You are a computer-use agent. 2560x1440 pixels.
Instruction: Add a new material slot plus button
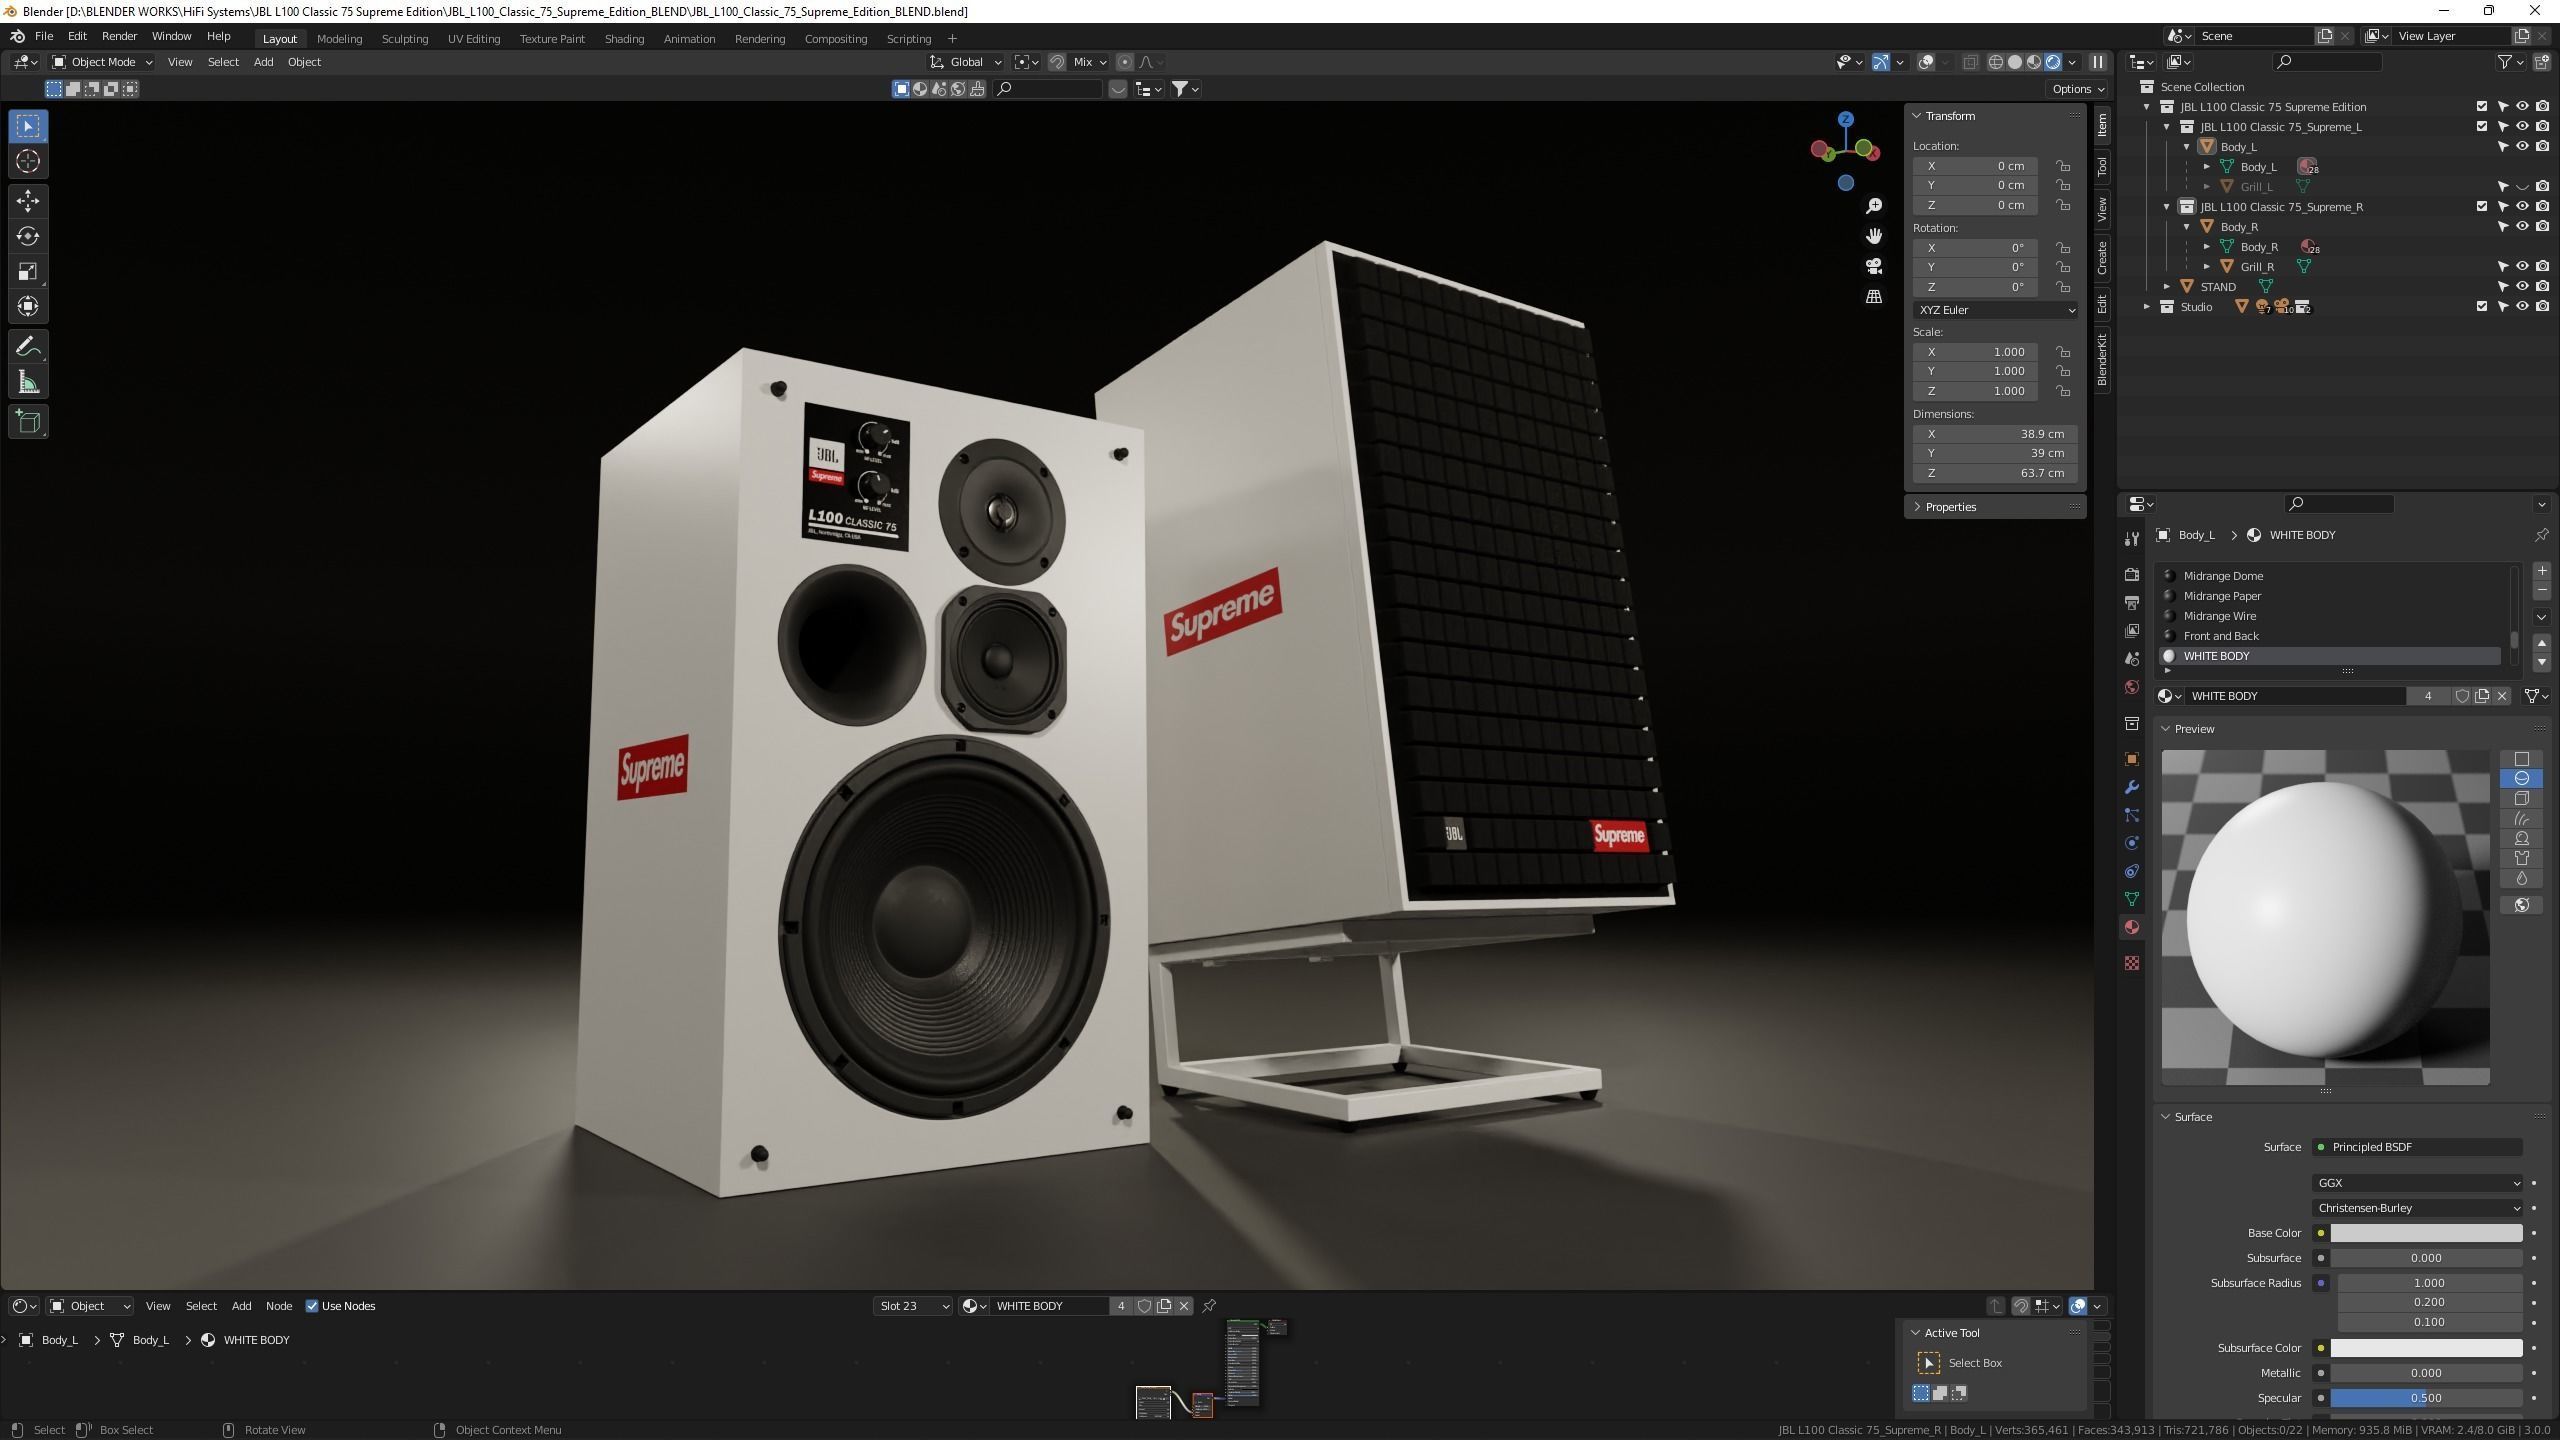click(2542, 571)
